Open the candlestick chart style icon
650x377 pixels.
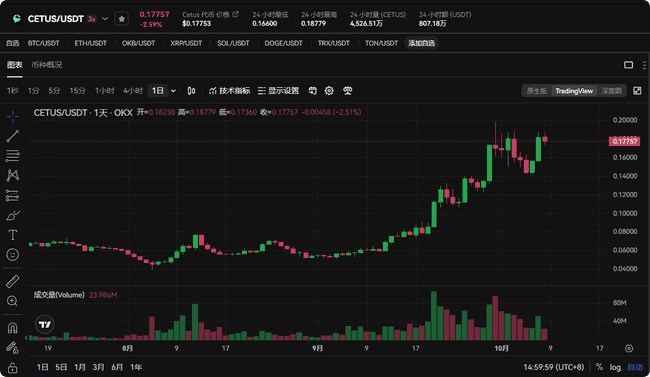191,91
